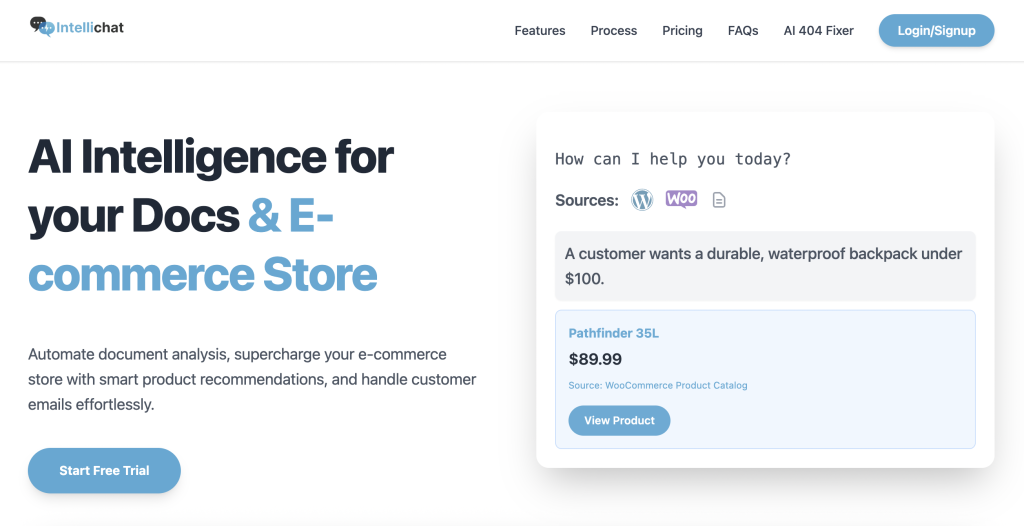Image resolution: width=1024 pixels, height=526 pixels.
Task: Select the waterproof backpack customer message
Action: [x=764, y=266]
